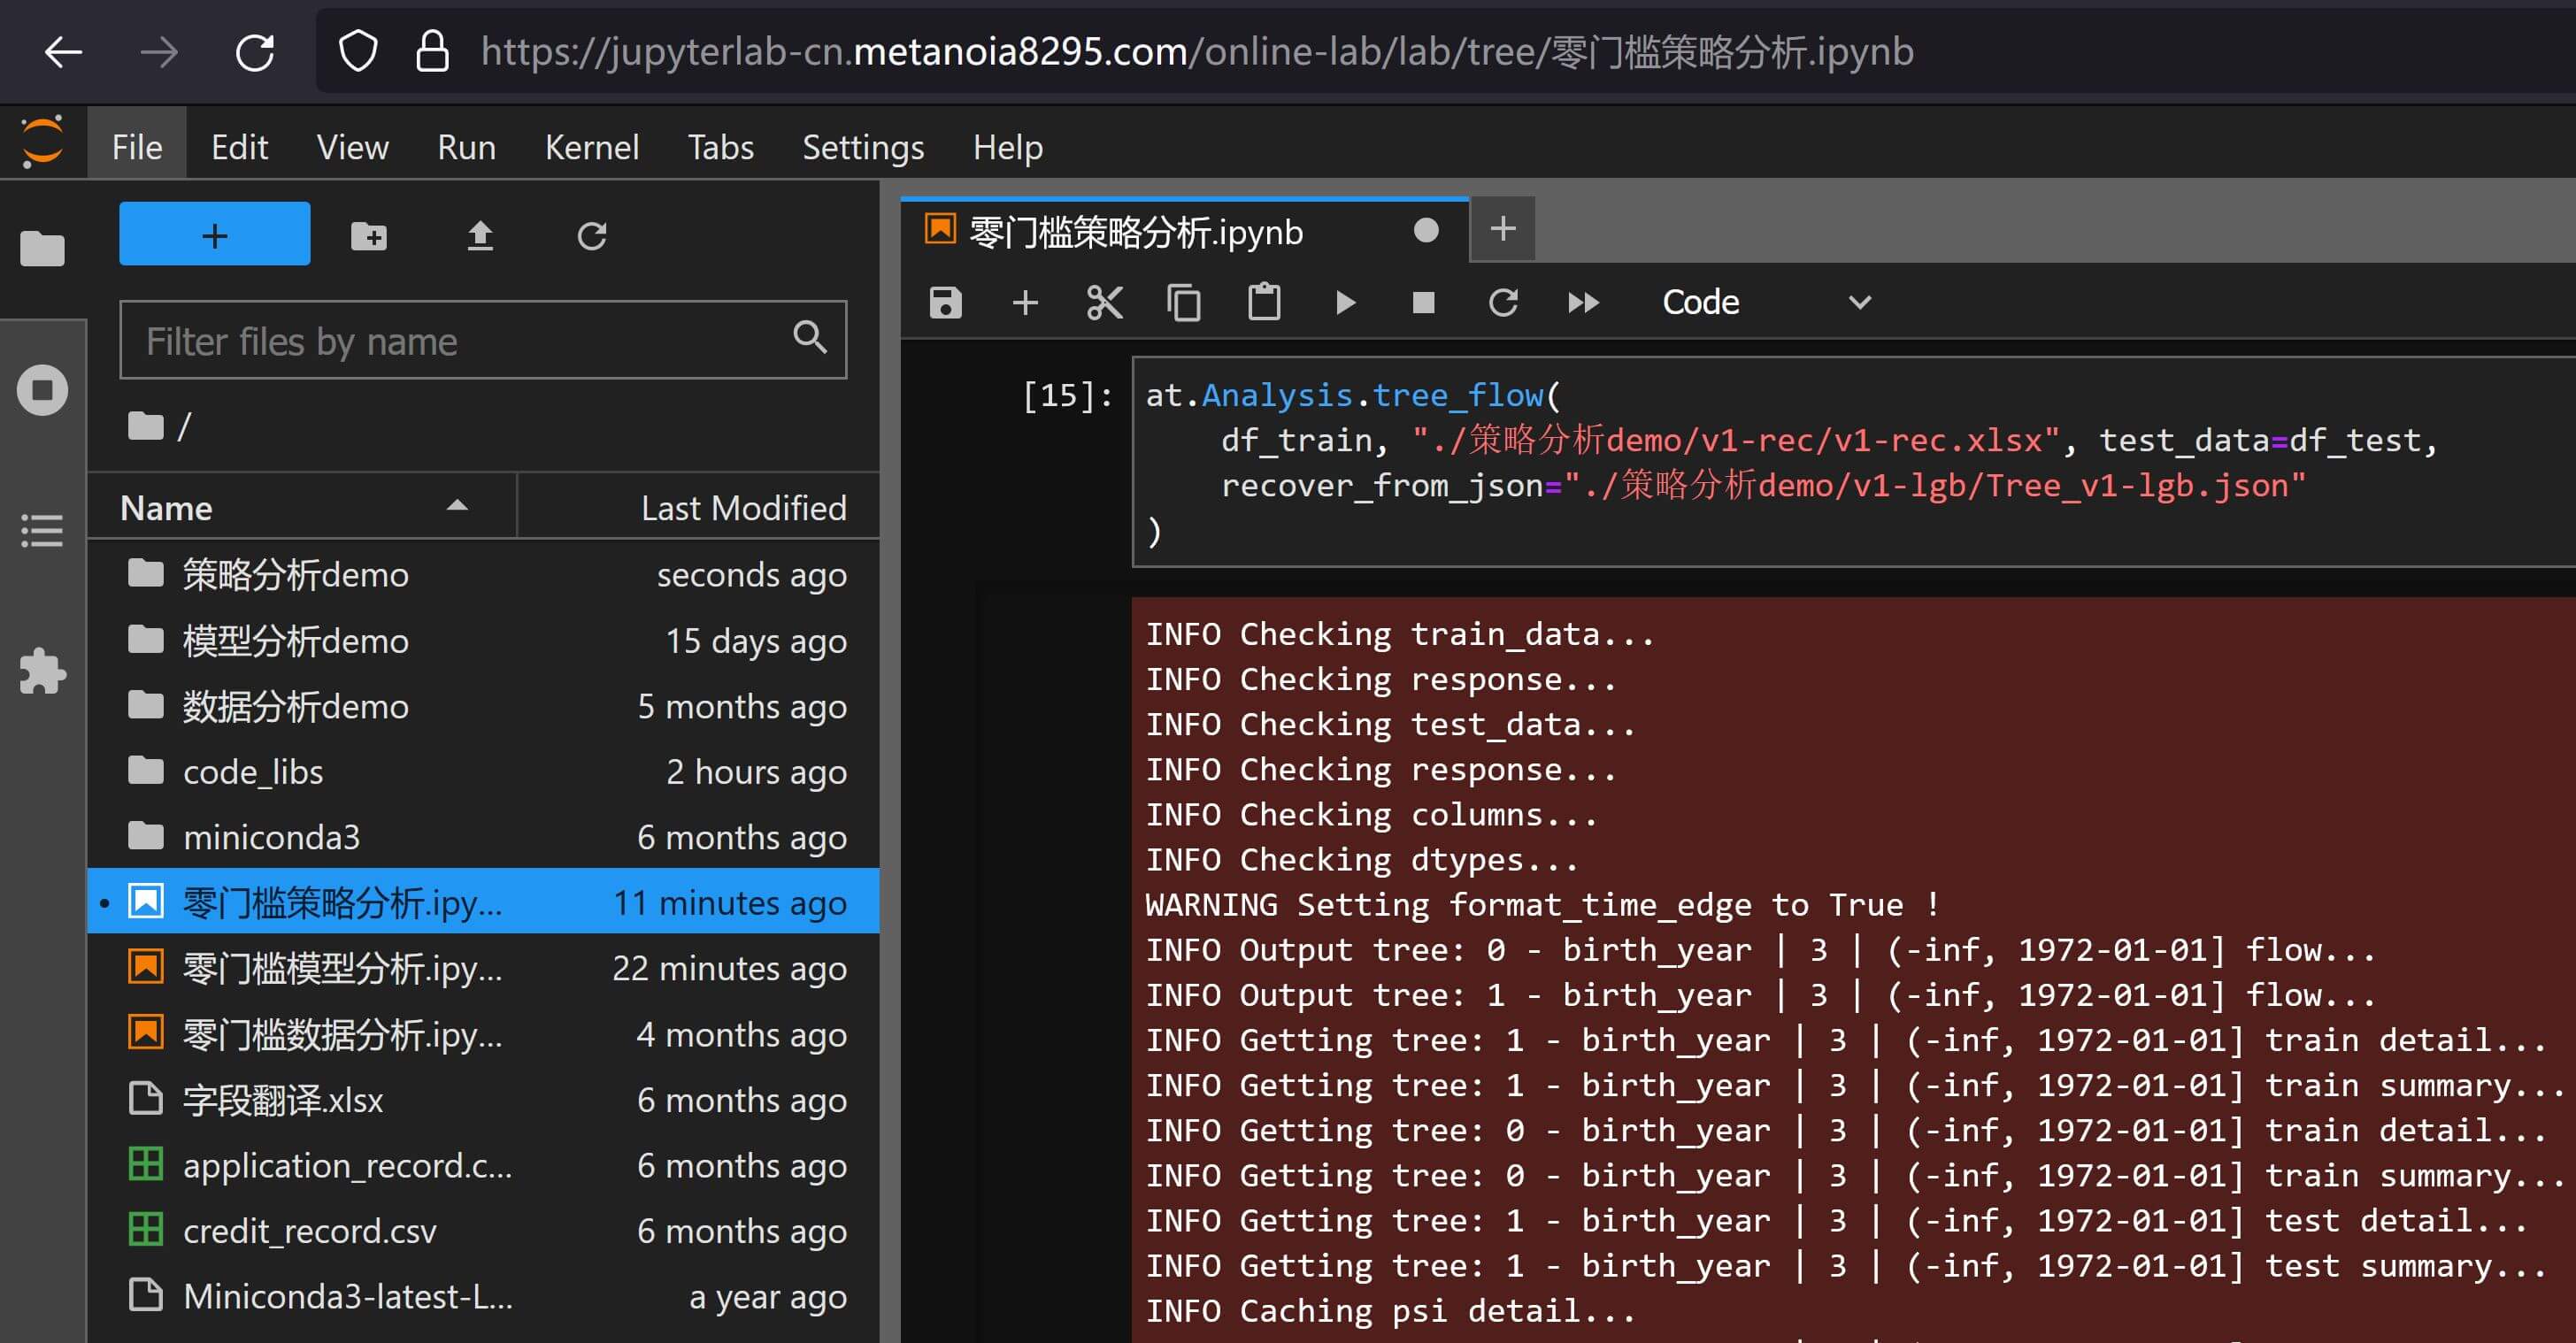Screen dimensions: 2576x1343
Task: Show the Table of Contents panel
Action: click(x=42, y=530)
